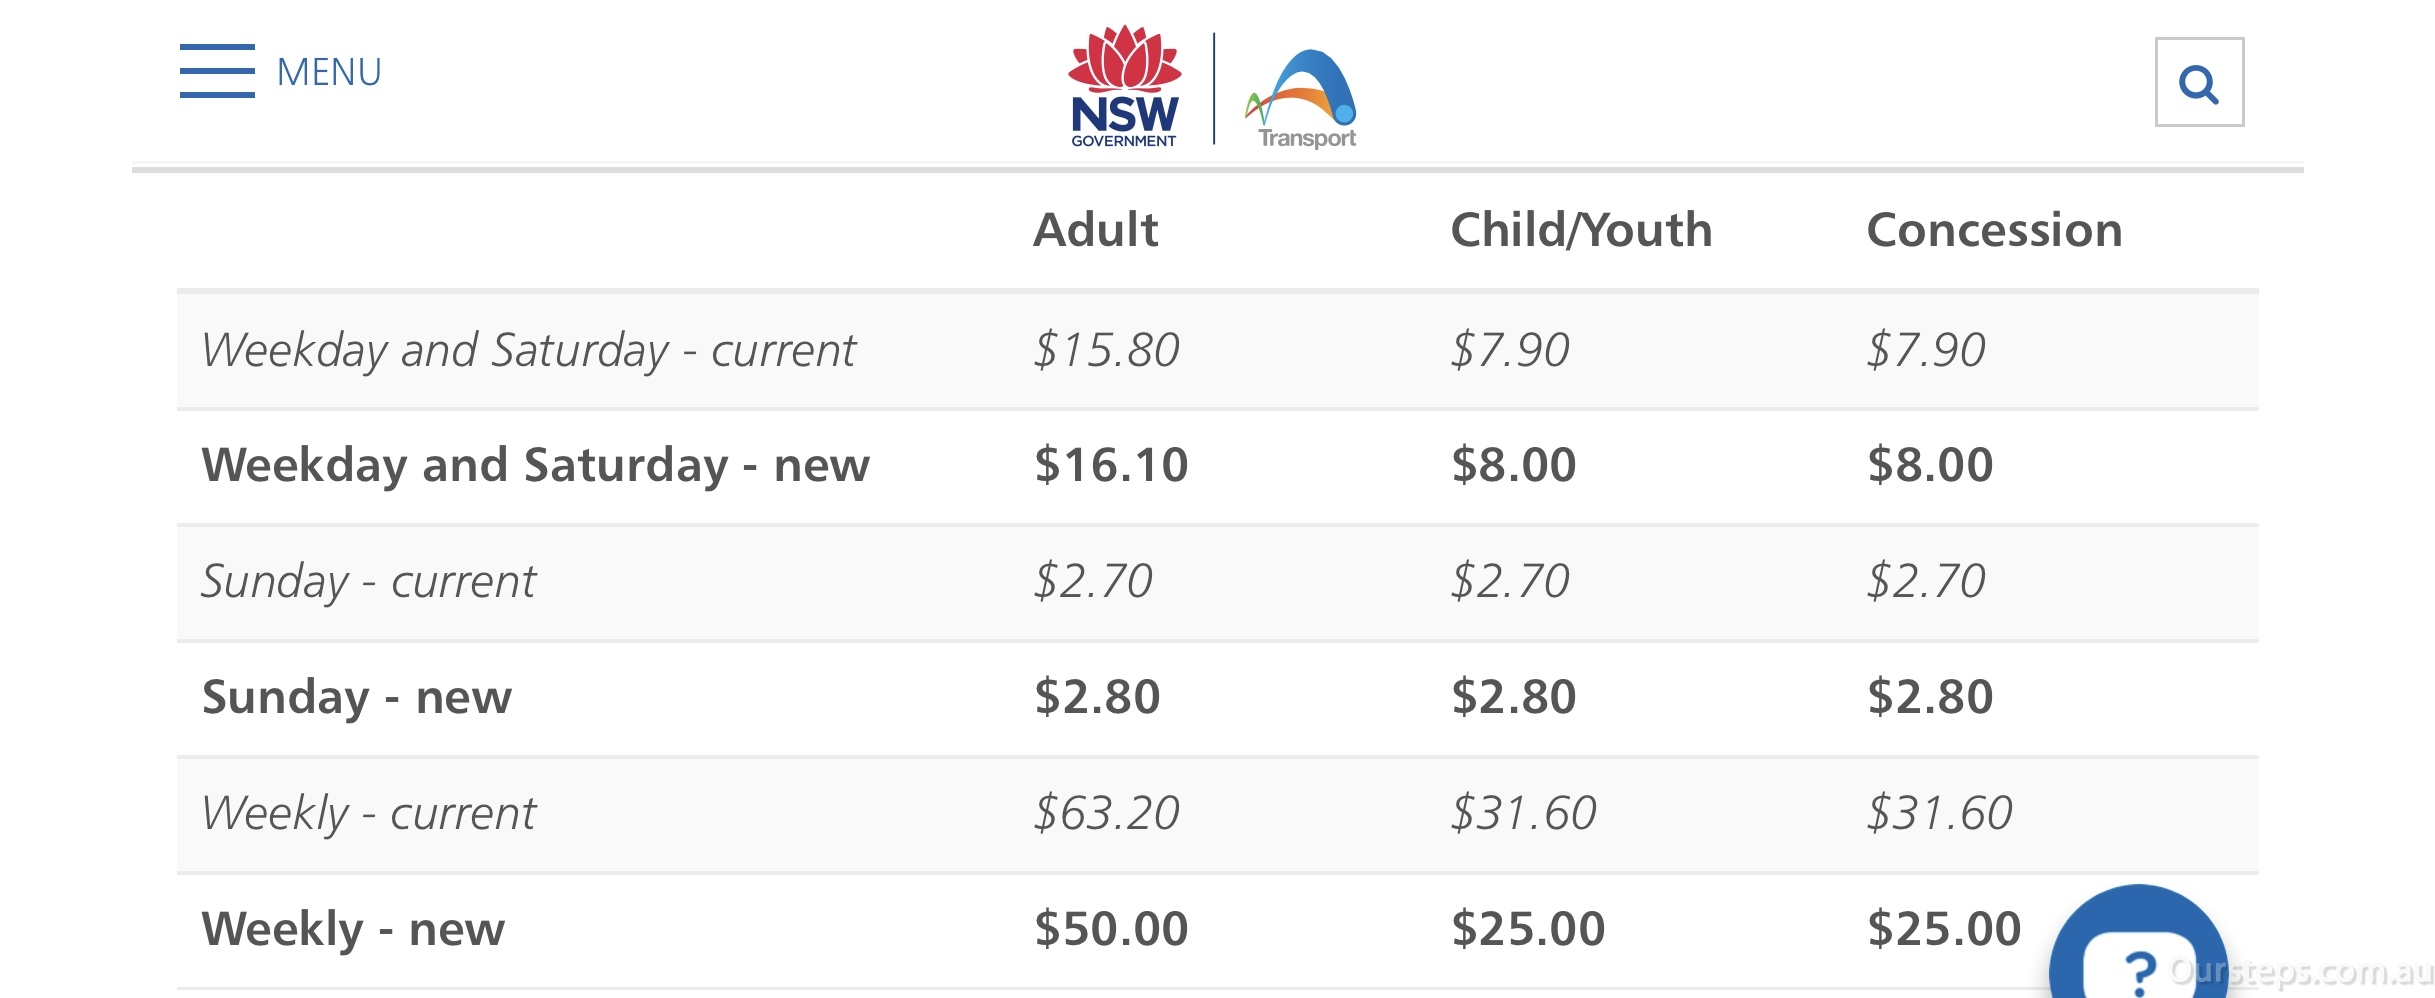Screen dimensions: 2435x998
Task: Click the NSW Government logo
Action: pos(1125,87)
